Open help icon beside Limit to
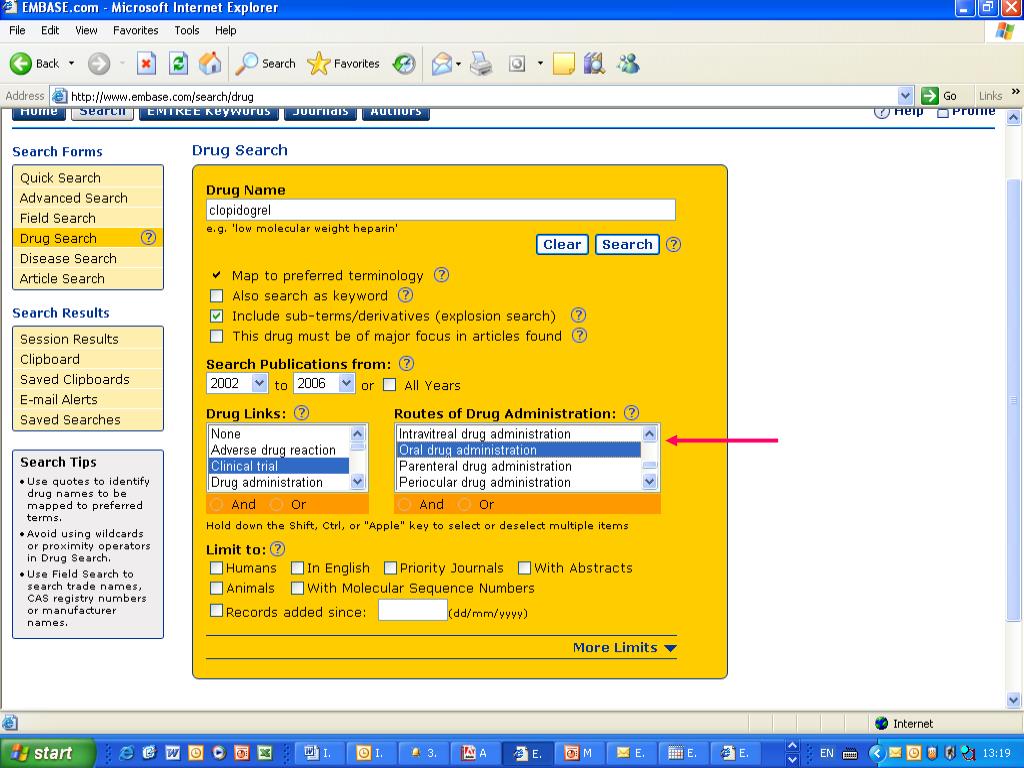Screen dimensions: 1024x768 (x=278, y=549)
